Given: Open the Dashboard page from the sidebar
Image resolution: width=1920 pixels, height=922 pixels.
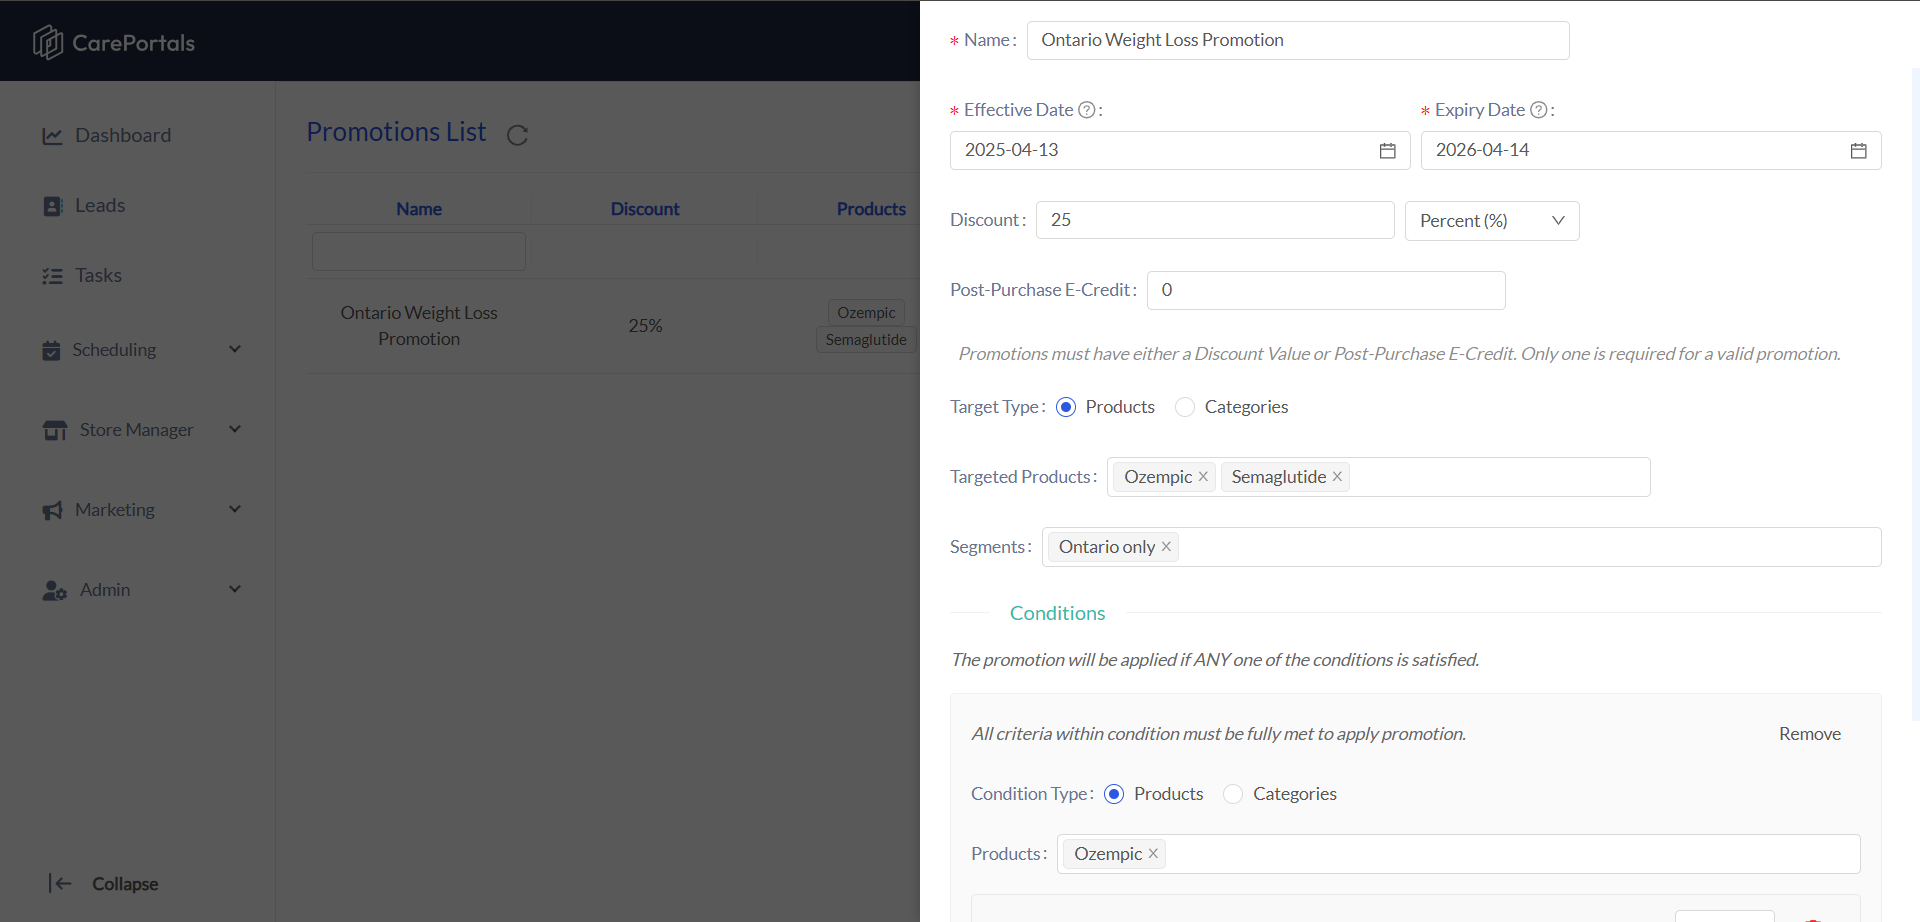Looking at the screenshot, I should [x=123, y=135].
